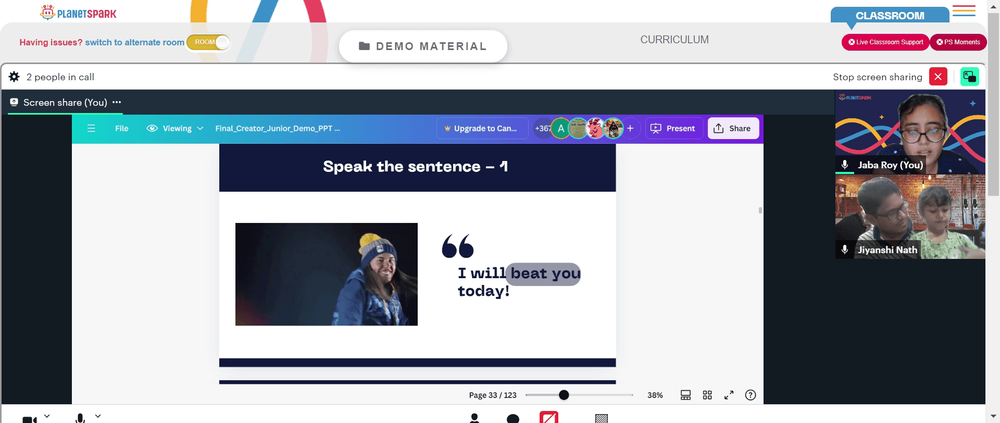Screen dimensions: 1000x423
Task: Click the green picture-in-picture icon
Action: click(969, 77)
